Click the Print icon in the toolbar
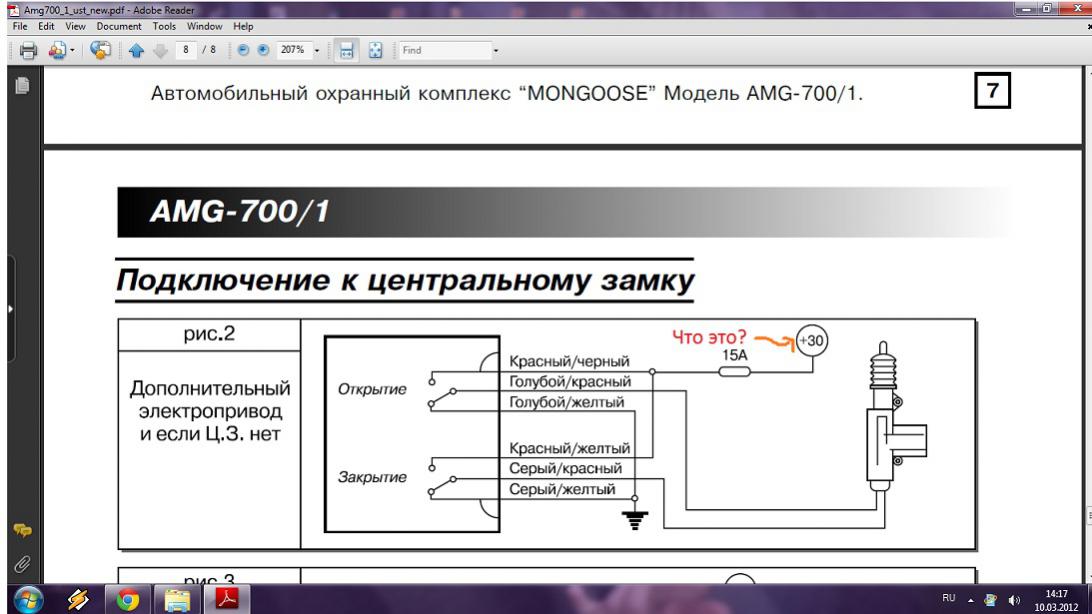Screen dimensions: 1092x614 28,50
